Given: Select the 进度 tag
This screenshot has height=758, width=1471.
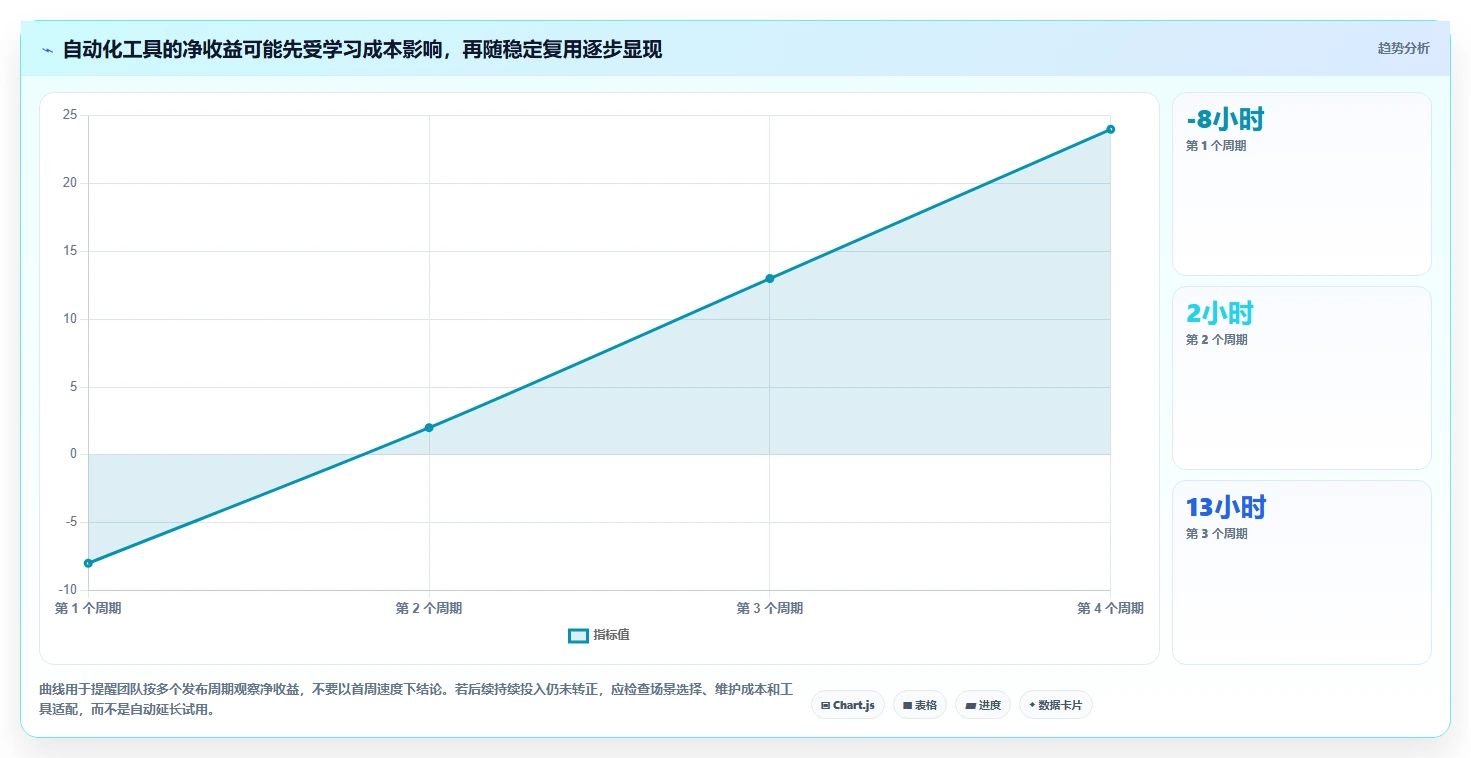Looking at the screenshot, I should pyautogui.click(x=983, y=705).
